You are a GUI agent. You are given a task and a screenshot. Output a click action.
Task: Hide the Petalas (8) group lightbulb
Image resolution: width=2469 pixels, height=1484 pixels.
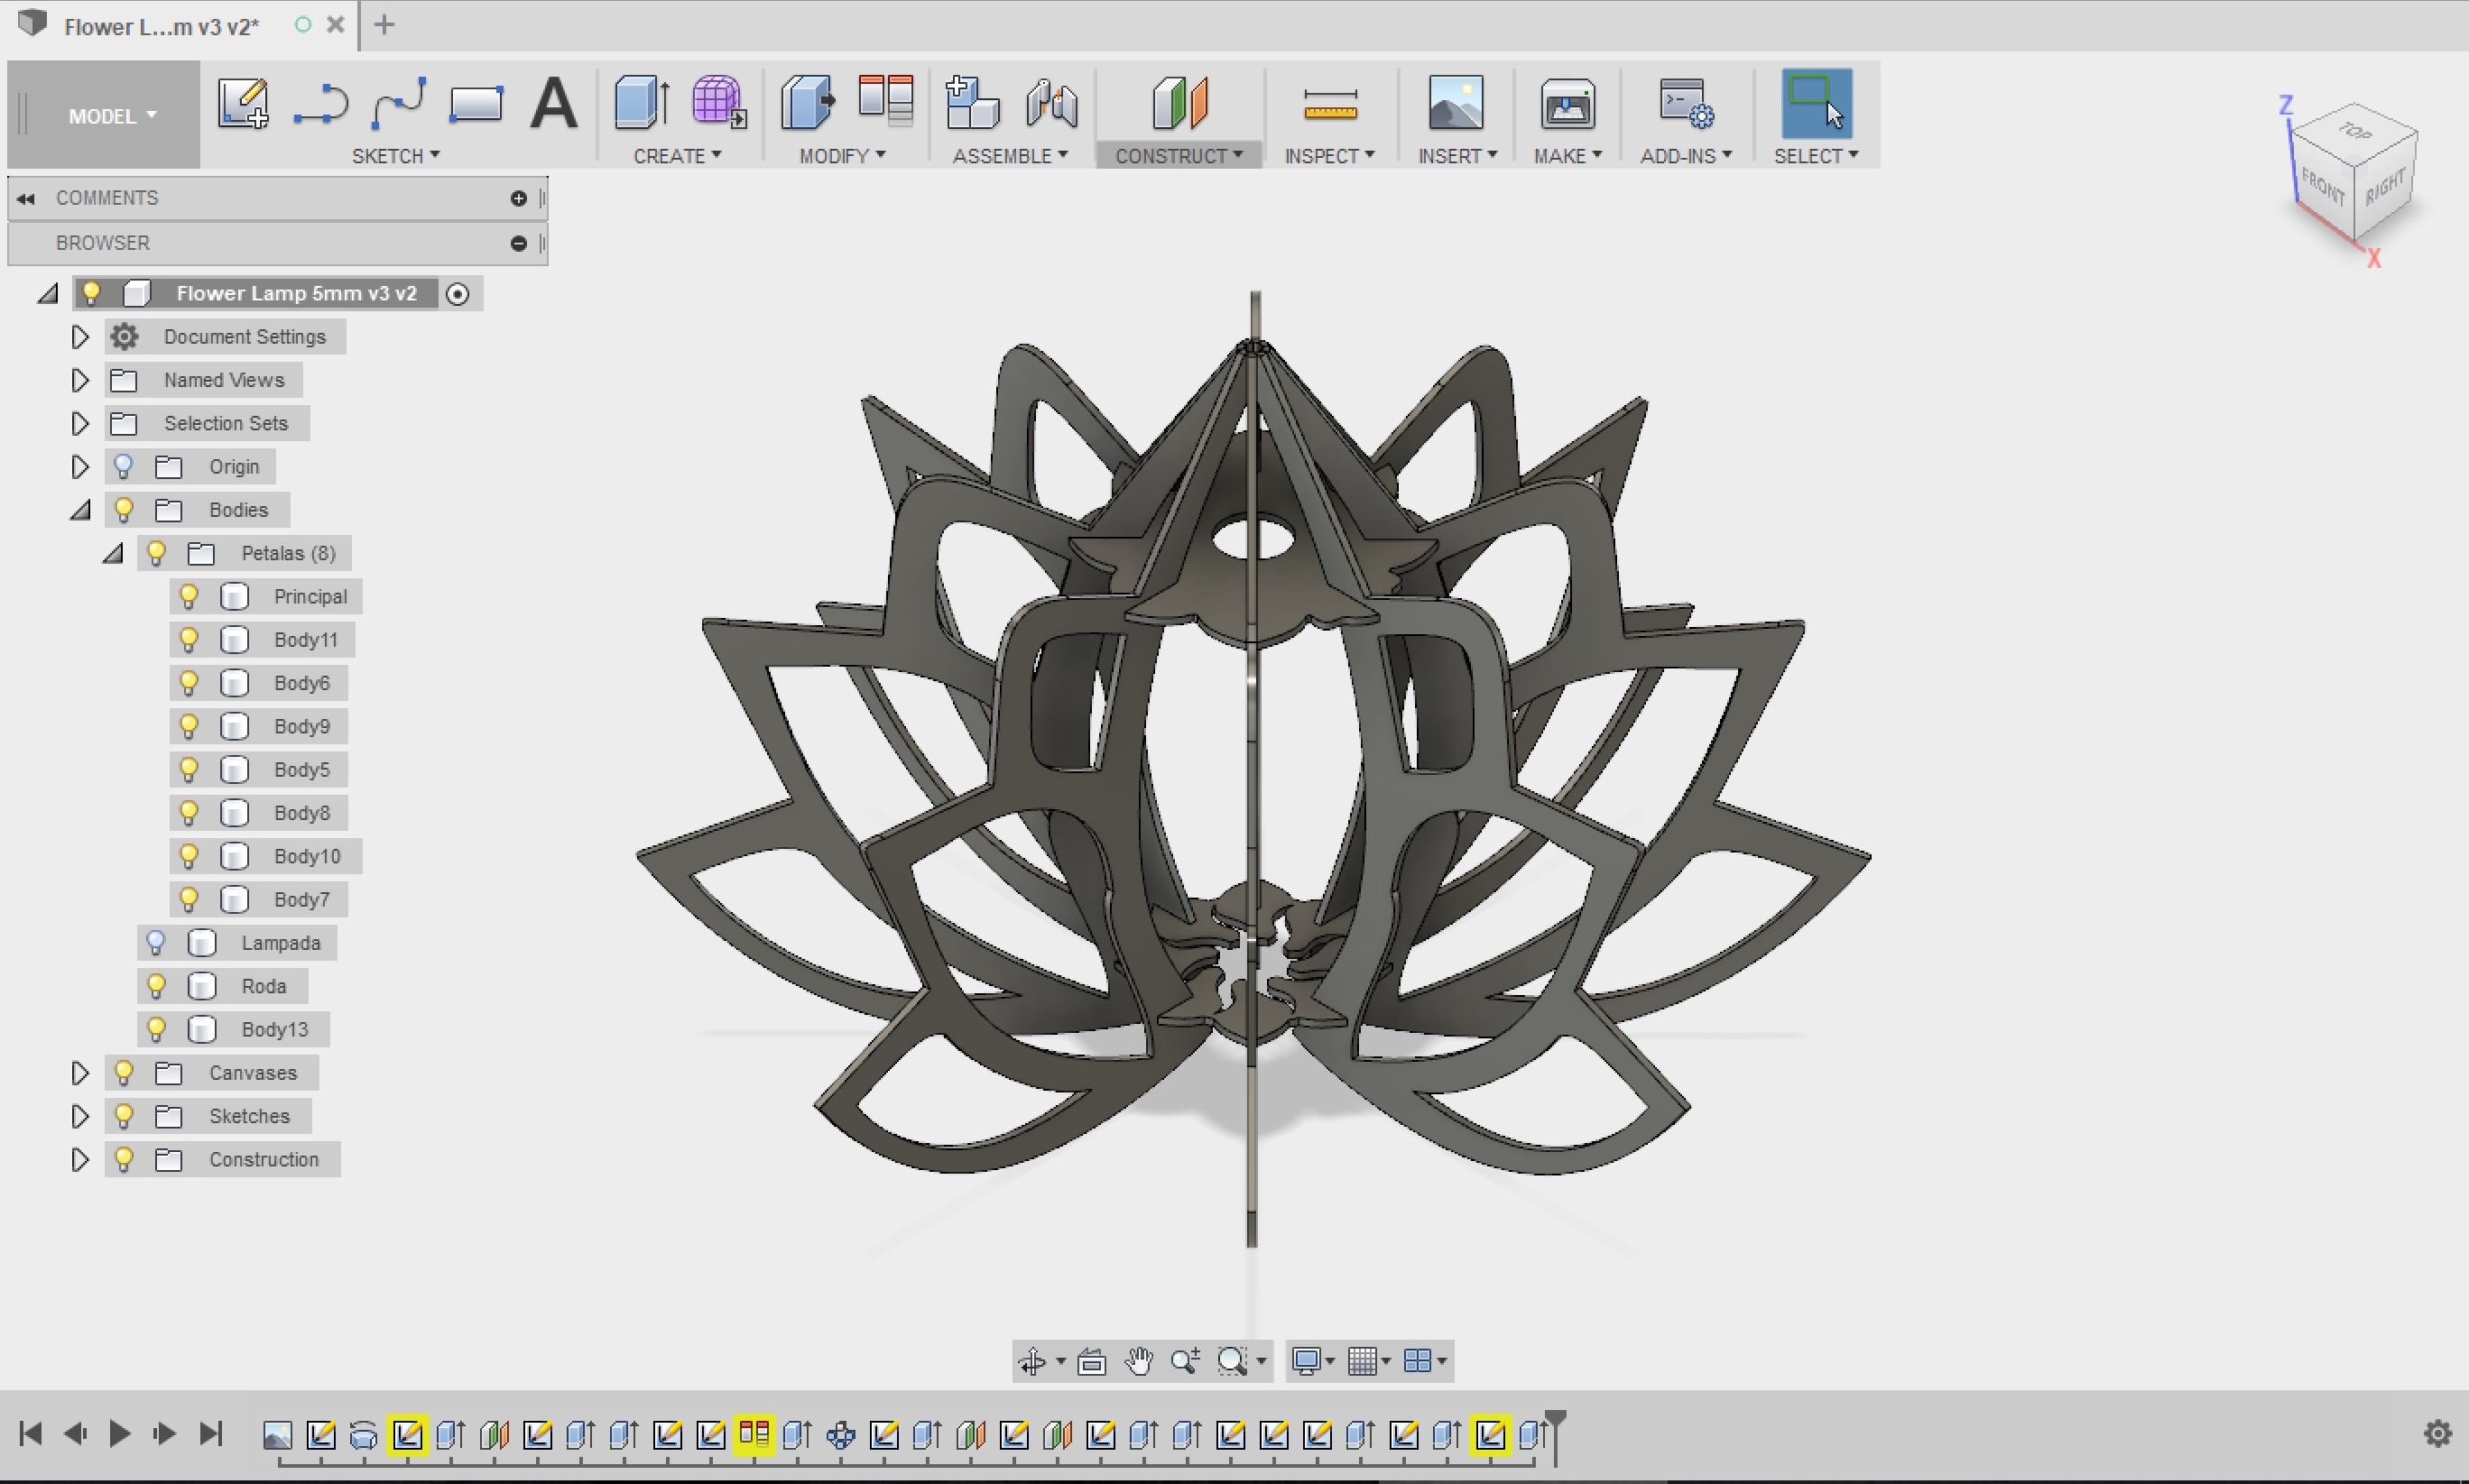click(x=155, y=553)
